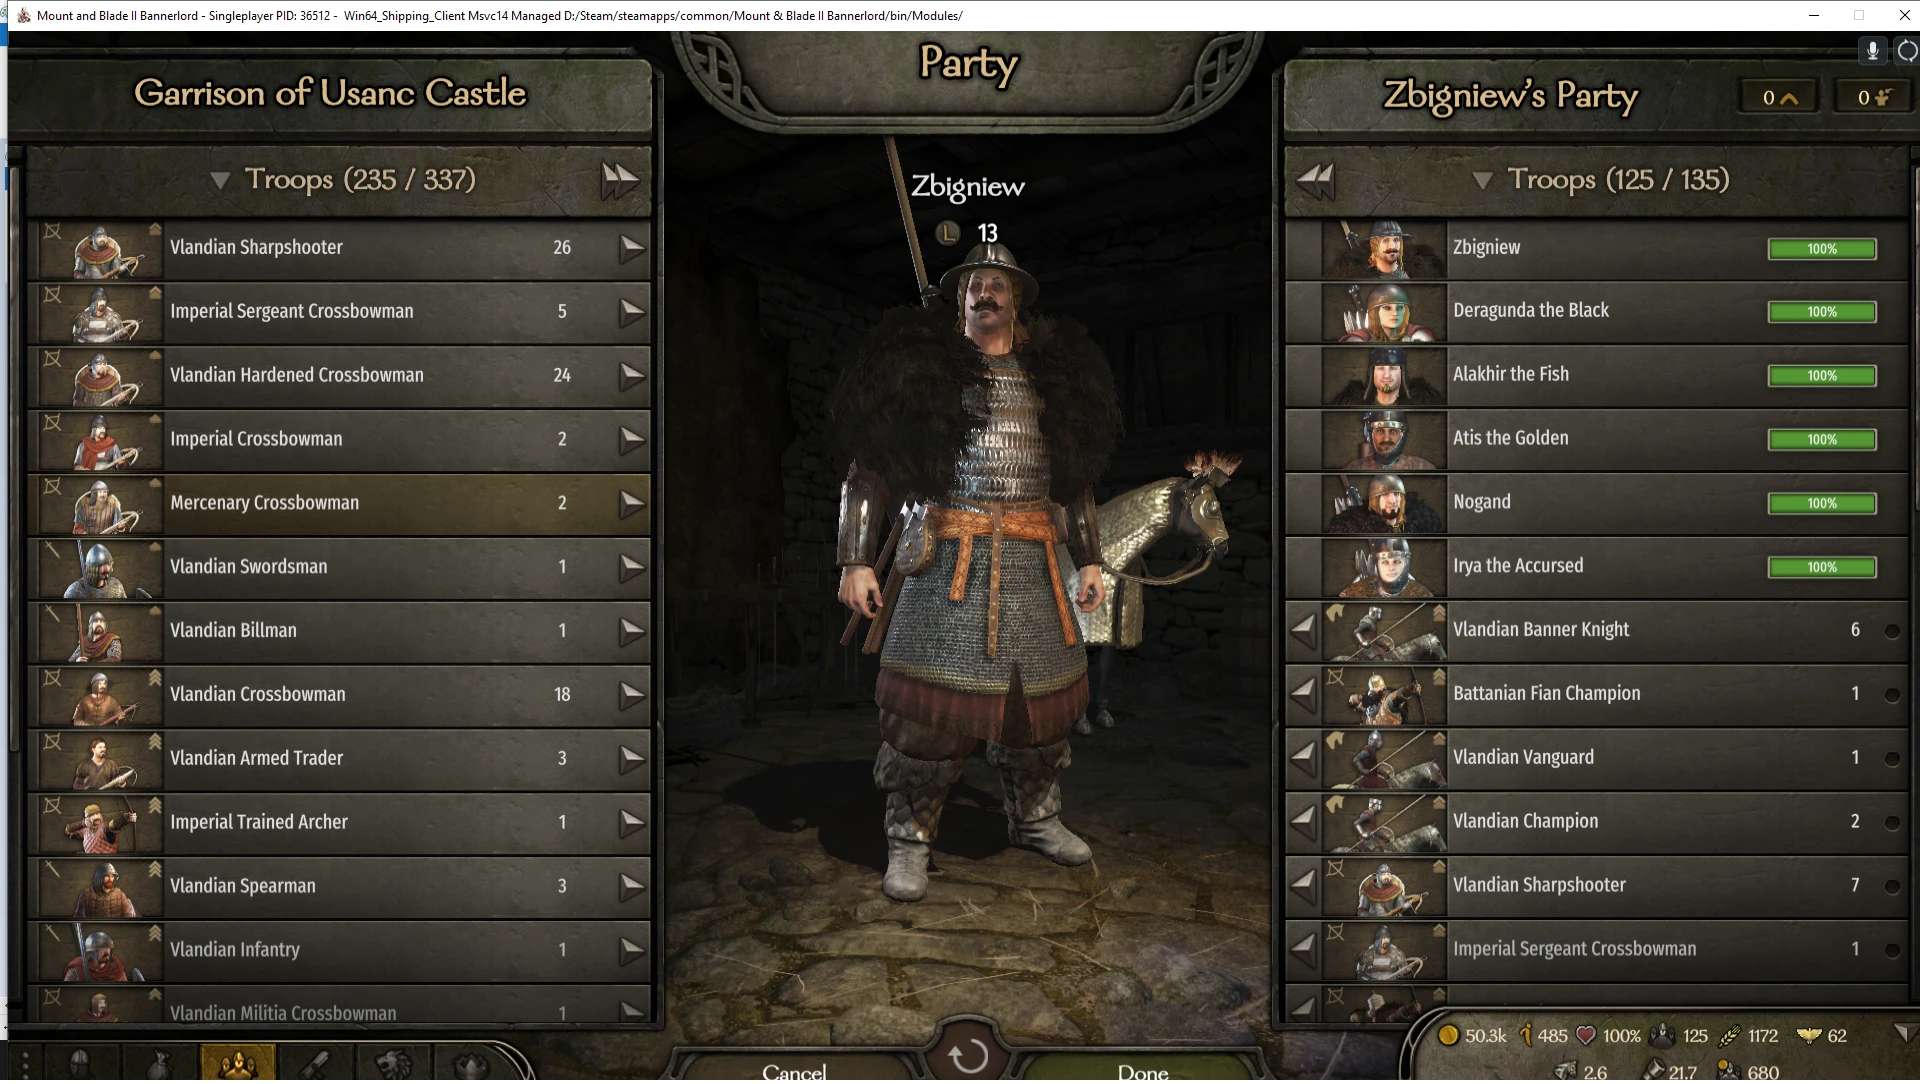Move Vlandian Sharpshooter from garrison to party
Image resolution: width=1920 pixels, height=1084 pixels.
coord(631,248)
